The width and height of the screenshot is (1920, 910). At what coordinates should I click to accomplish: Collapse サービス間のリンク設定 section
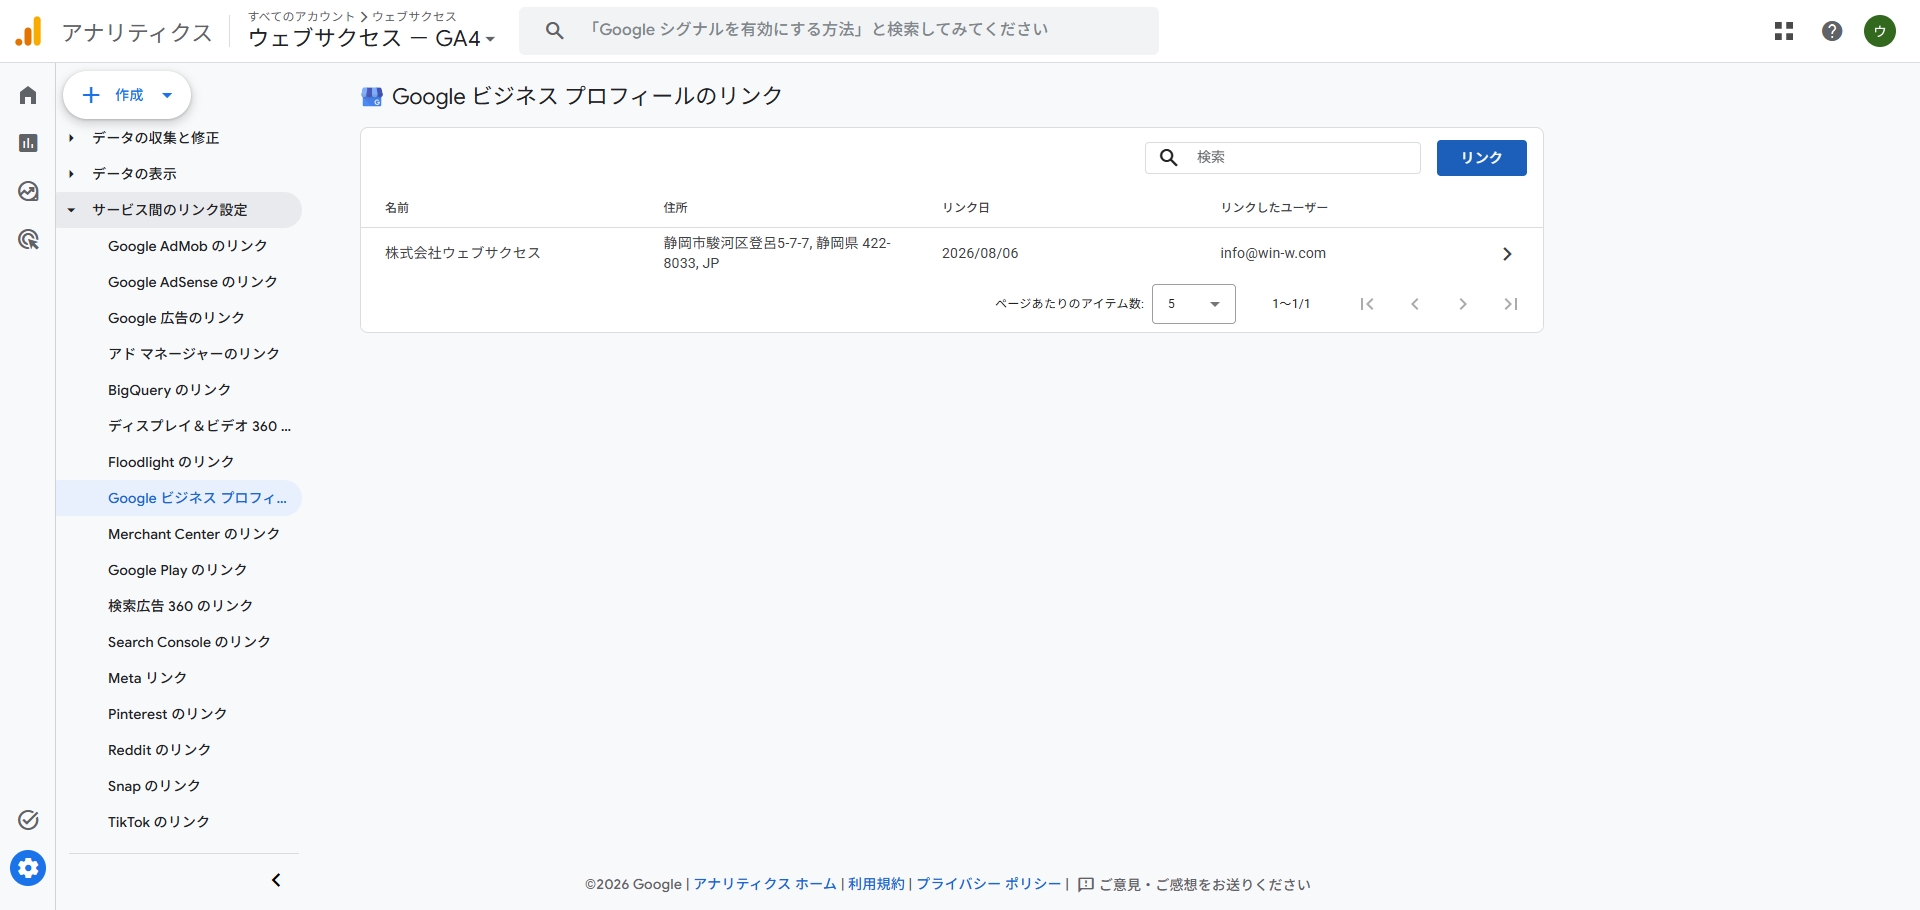tap(180, 210)
